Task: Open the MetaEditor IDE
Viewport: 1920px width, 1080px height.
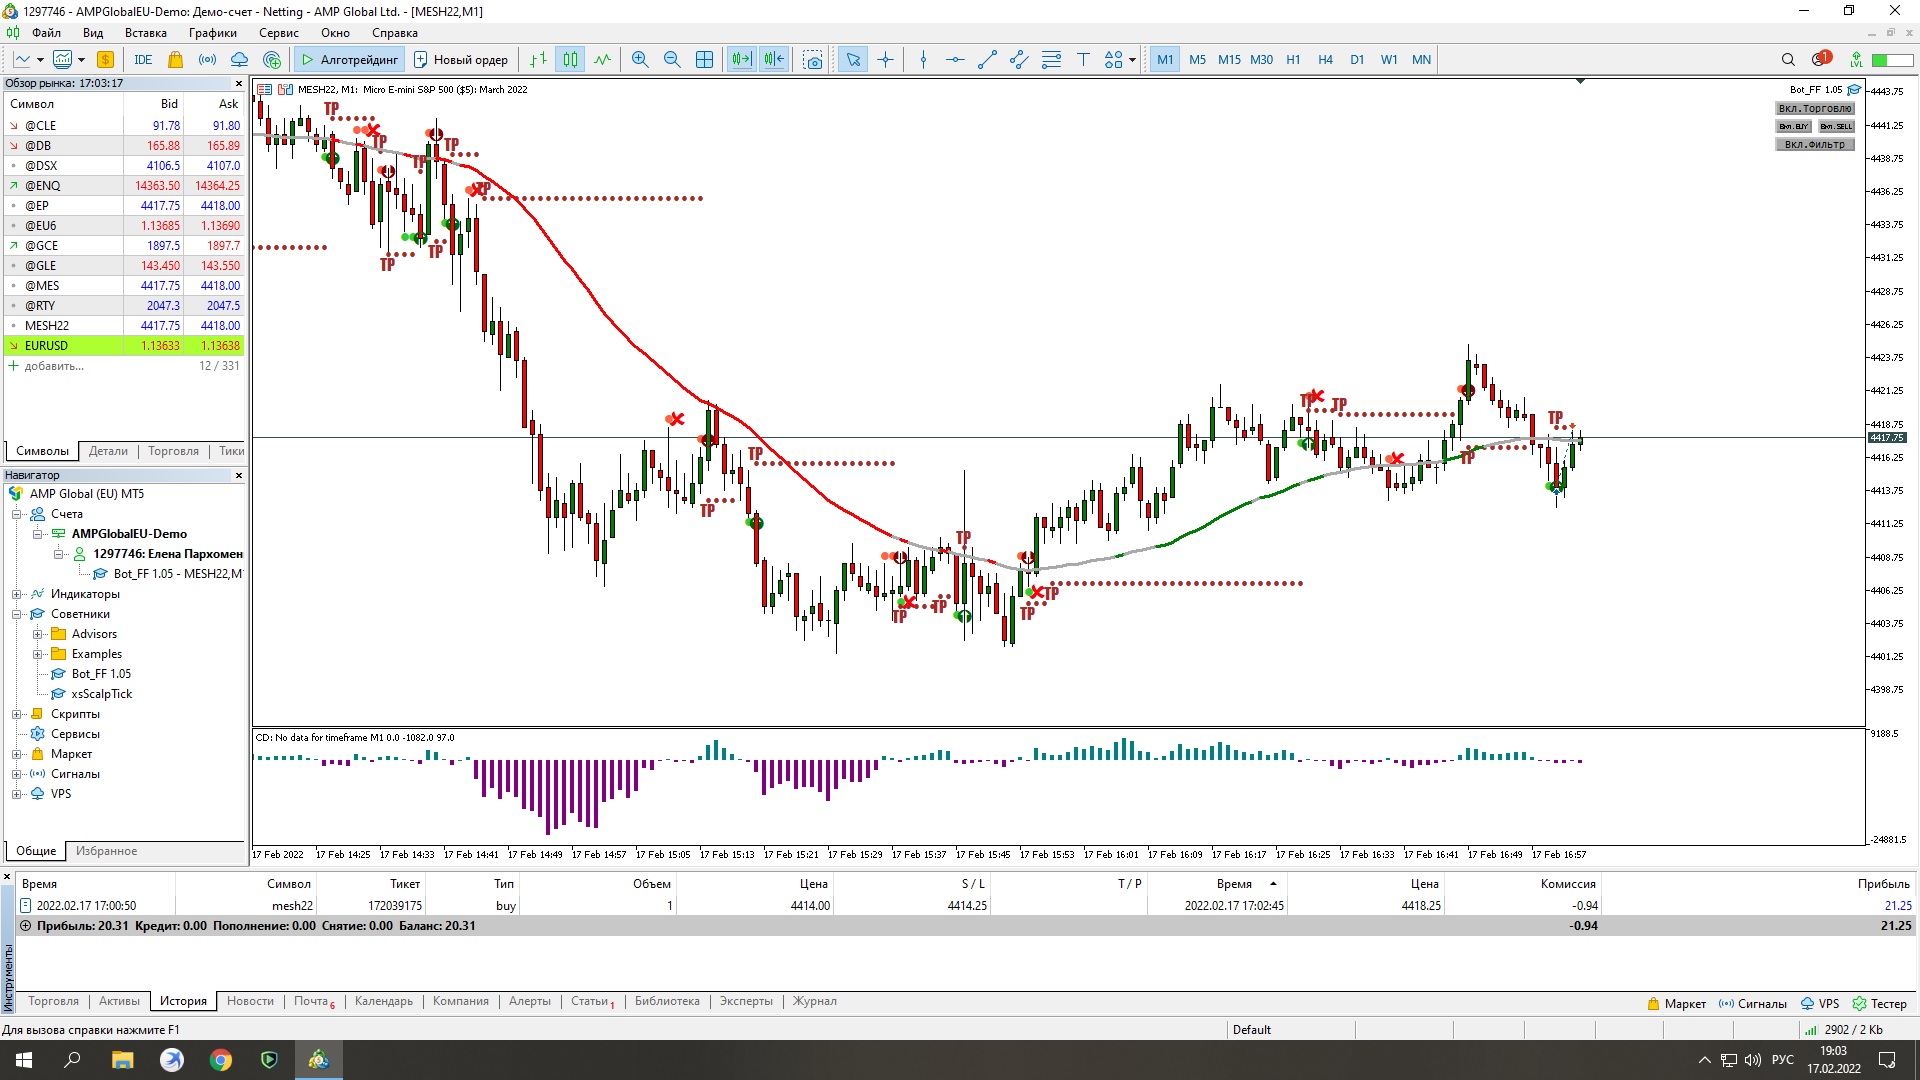Action: point(143,60)
